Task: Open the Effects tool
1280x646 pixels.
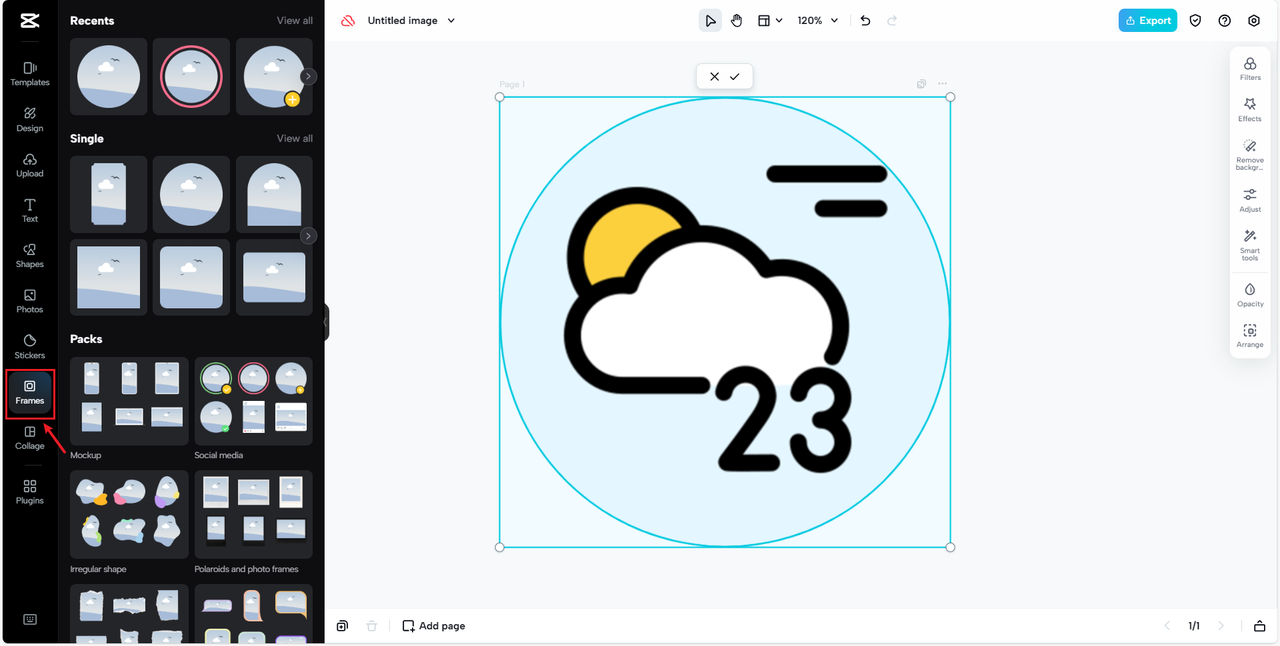Action: tap(1250, 110)
